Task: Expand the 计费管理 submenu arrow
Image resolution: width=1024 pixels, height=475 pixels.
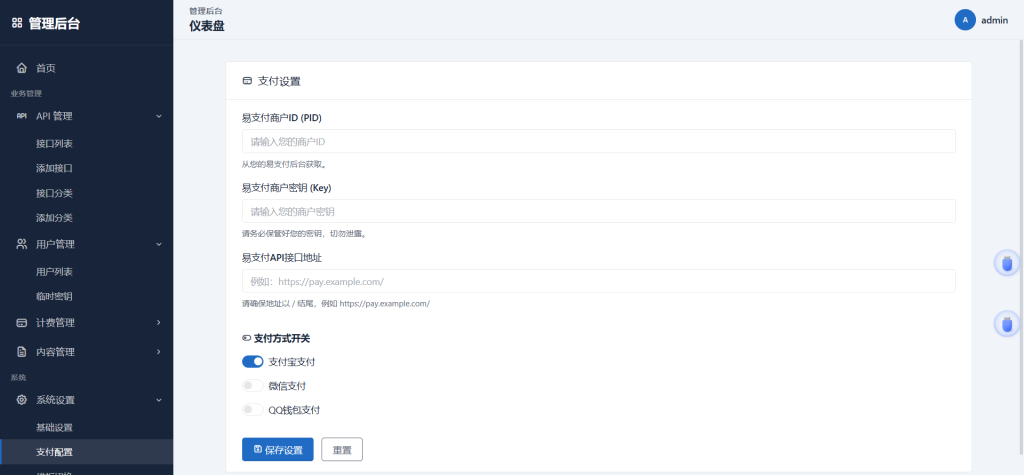Action: click(159, 323)
